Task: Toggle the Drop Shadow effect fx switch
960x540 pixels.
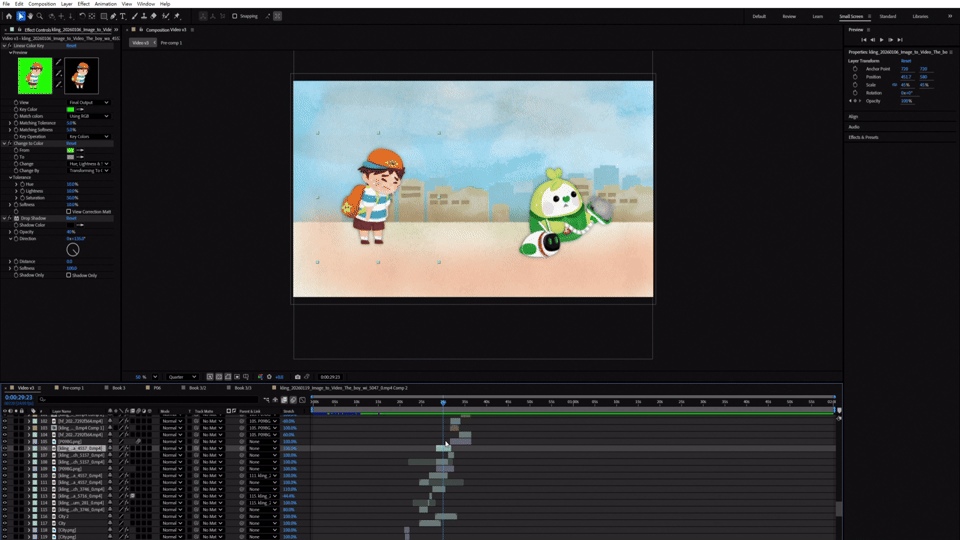Action: click(10, 219)
